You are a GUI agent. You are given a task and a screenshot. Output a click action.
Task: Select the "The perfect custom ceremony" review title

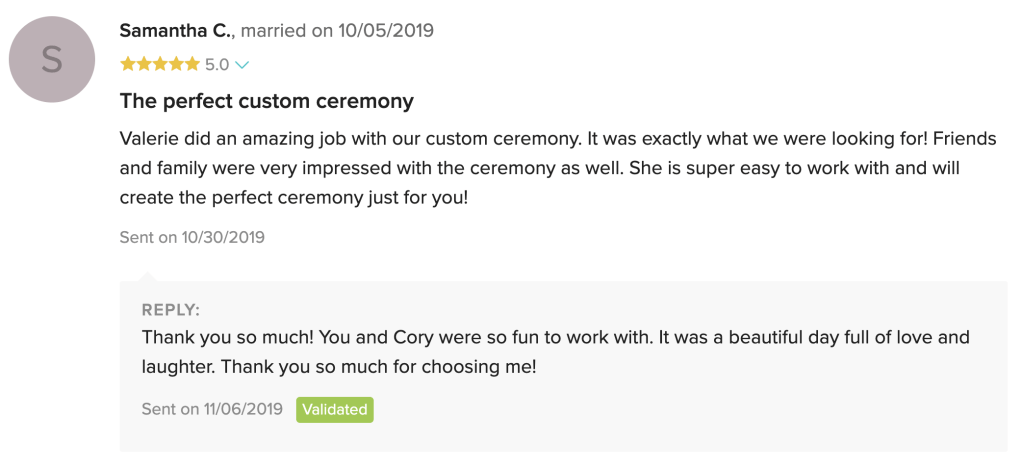(x=266, y=101)
